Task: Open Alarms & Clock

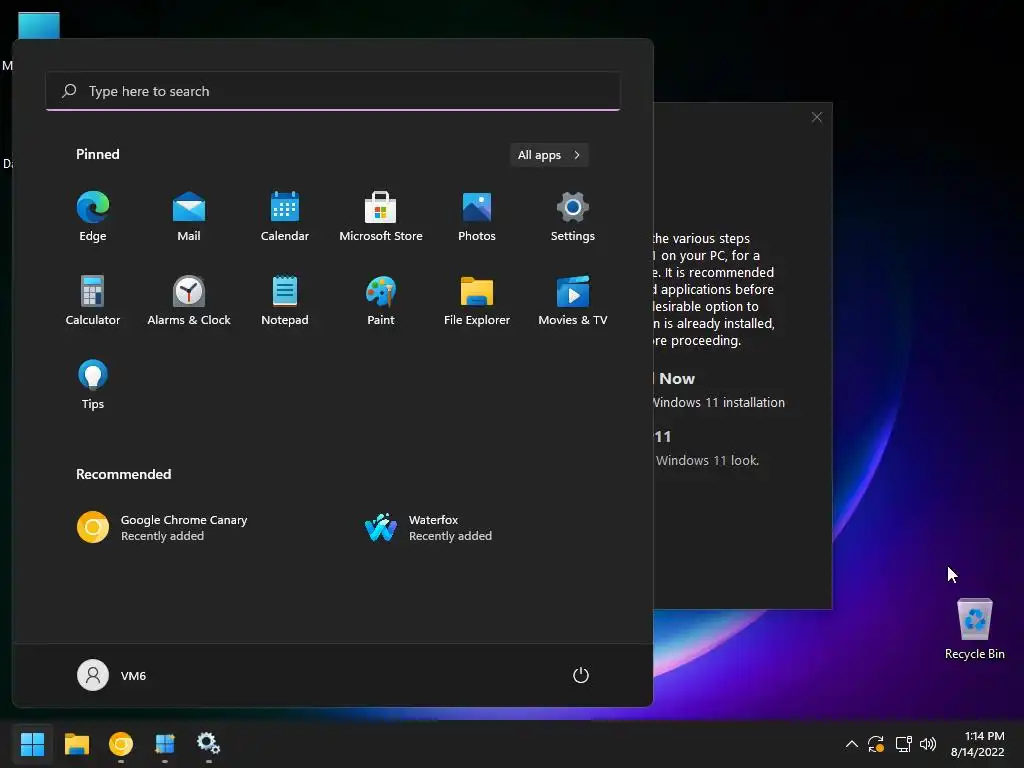Action: 189,300
